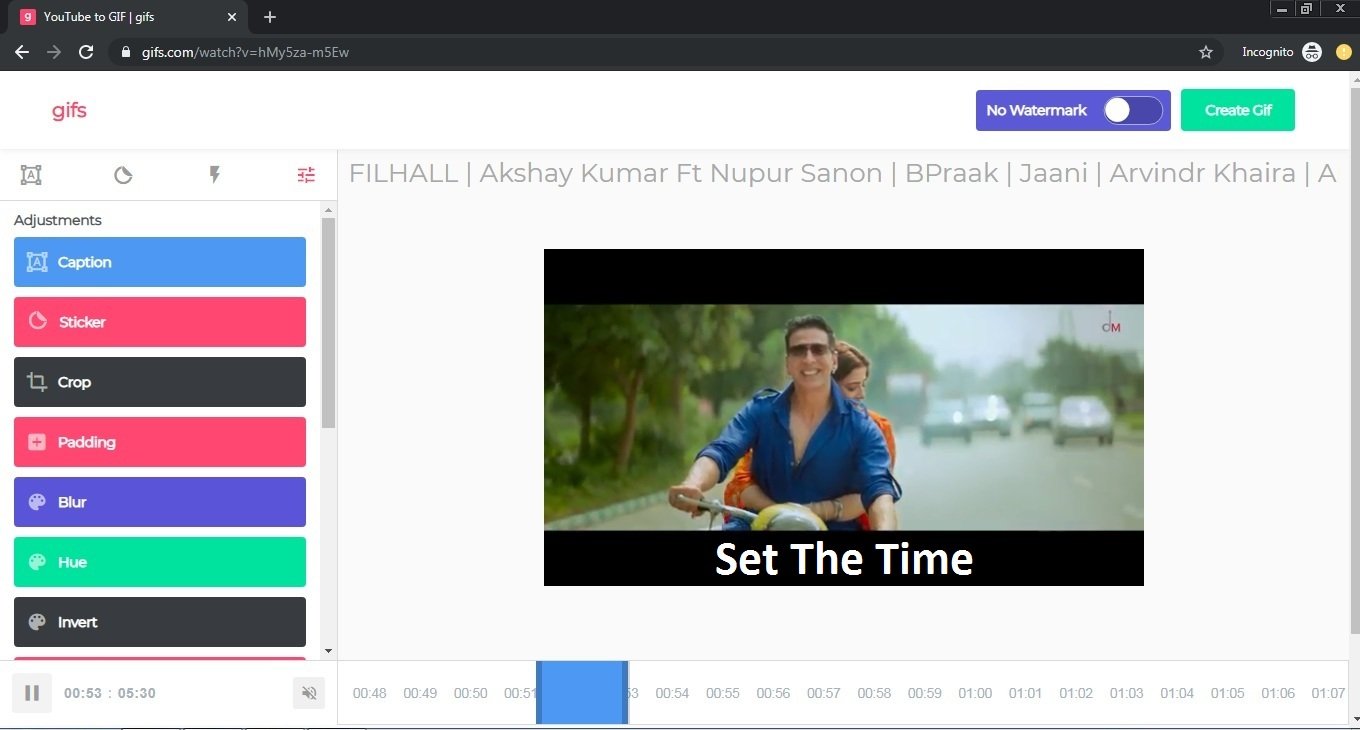Jump to 00:48 on the timeline

[x=369, y=693]
